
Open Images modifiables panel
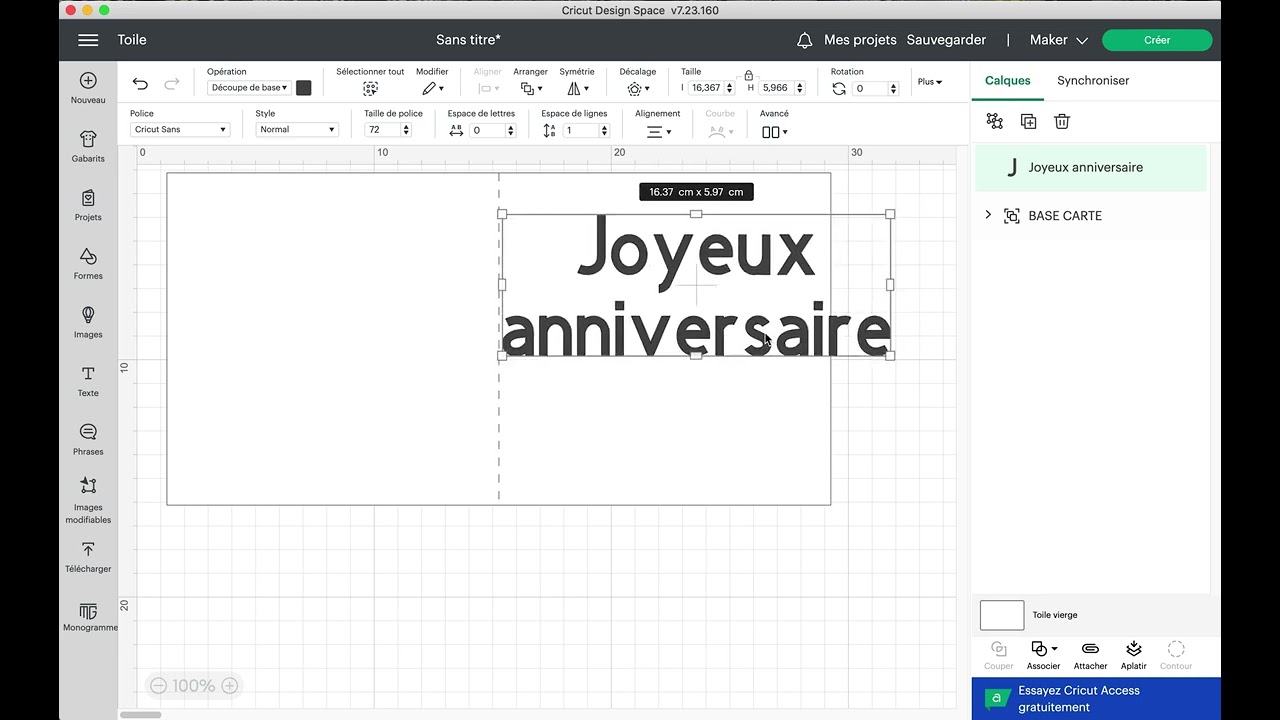(x=88, y=500)
